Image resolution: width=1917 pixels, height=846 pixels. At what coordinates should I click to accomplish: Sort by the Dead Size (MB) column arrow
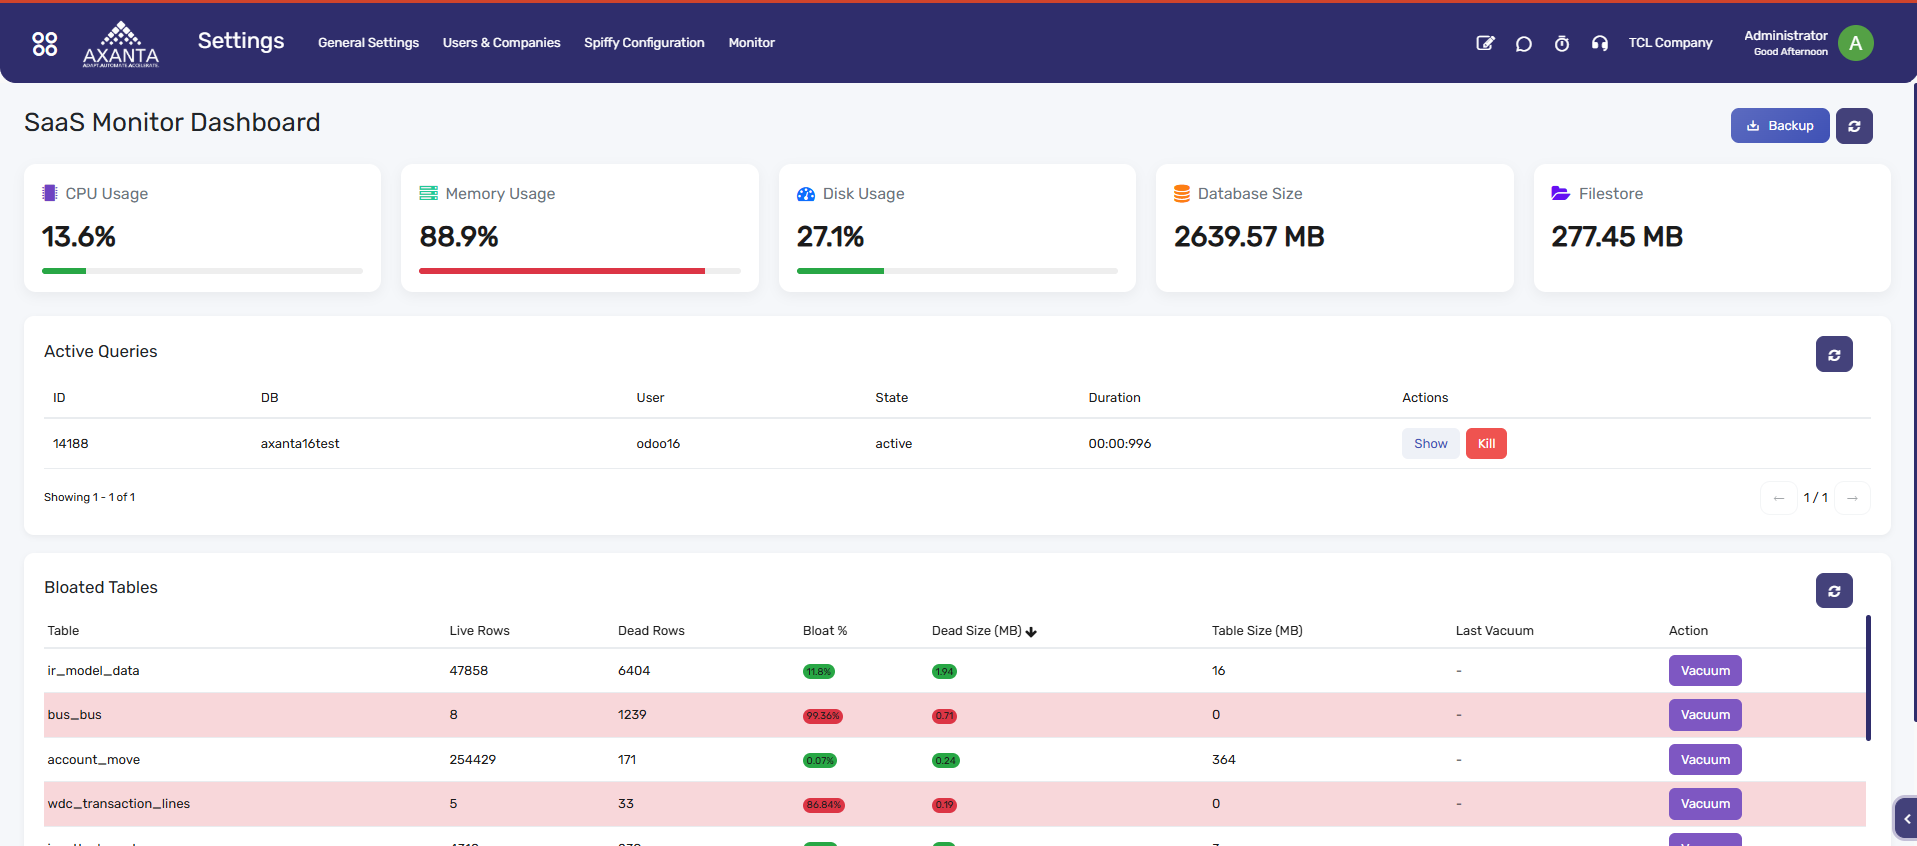tap(1031, 632)
